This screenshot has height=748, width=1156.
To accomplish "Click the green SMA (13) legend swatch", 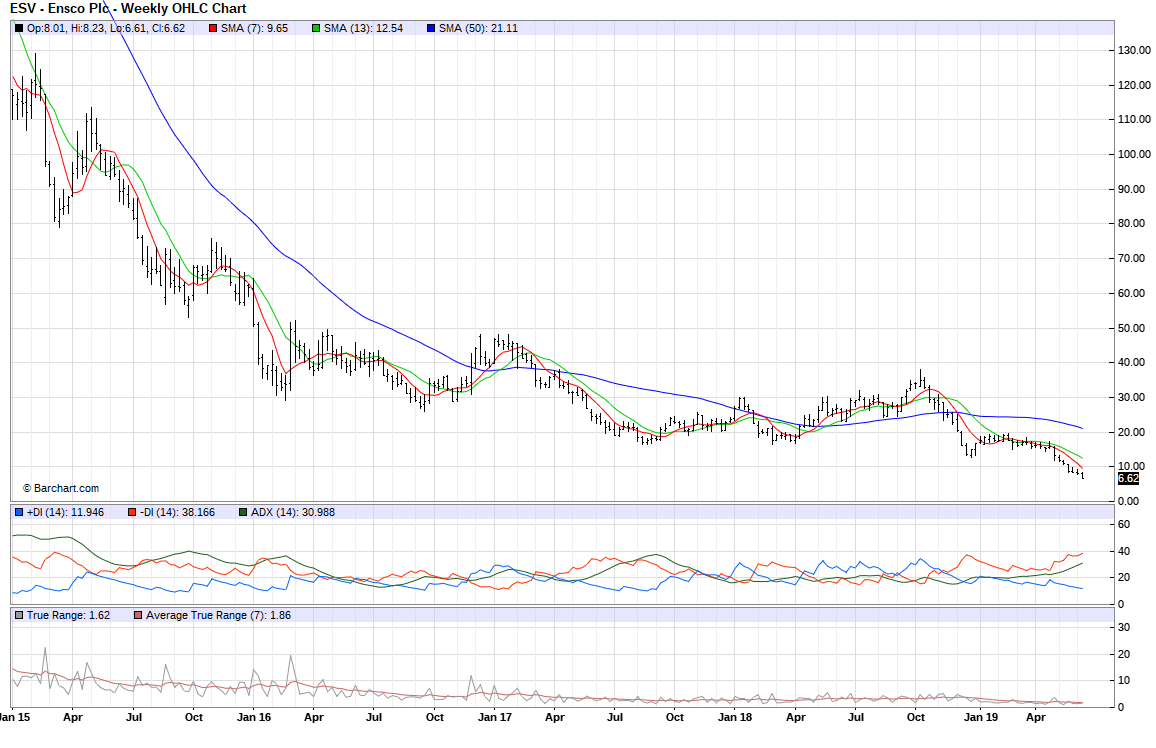I will [316, 29].
